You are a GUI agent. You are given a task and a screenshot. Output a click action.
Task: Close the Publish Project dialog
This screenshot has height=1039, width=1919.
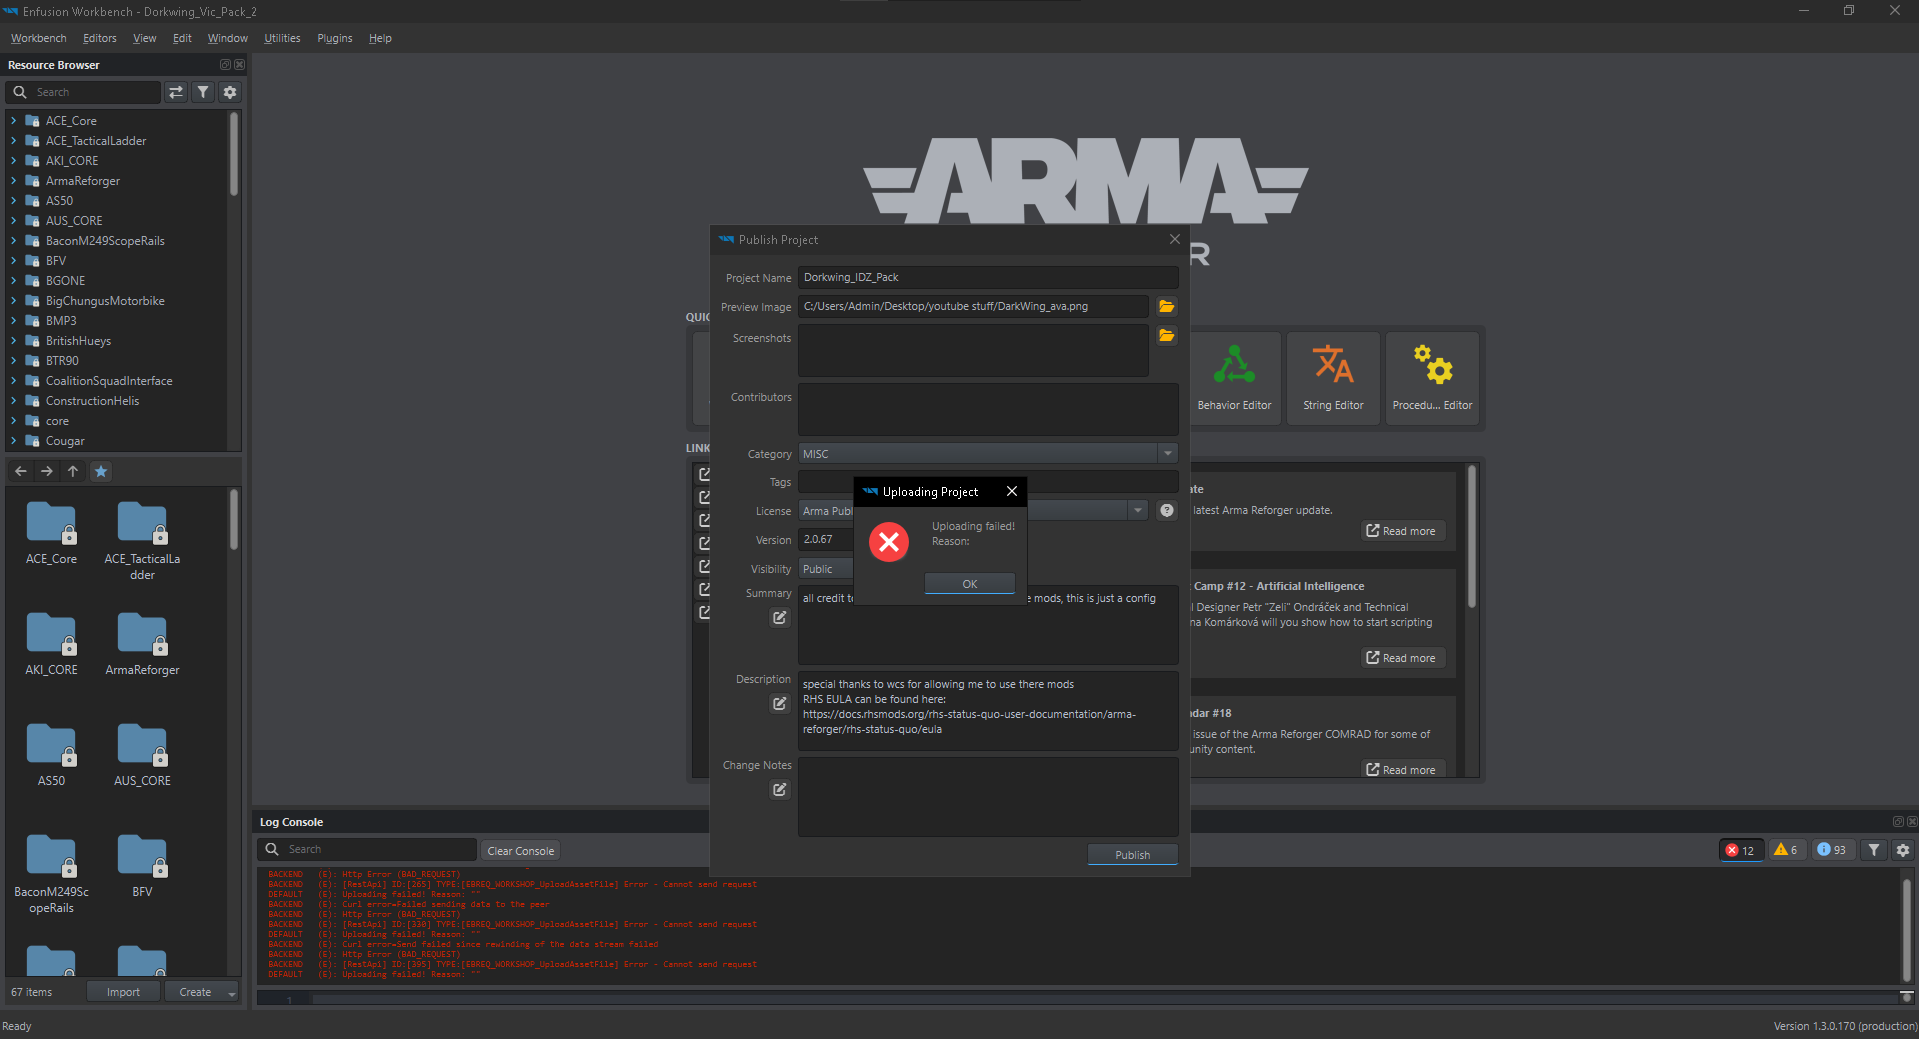pos(1175,239)
